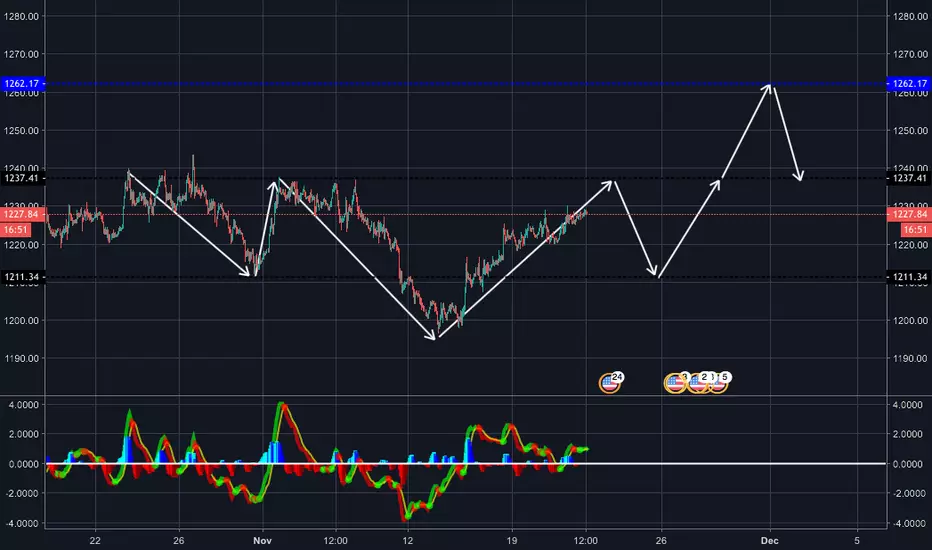The width and height of the screenshot is (932, 550).
Task: Open the economic event icon badged 3
Action: click(x=674, y=383)
